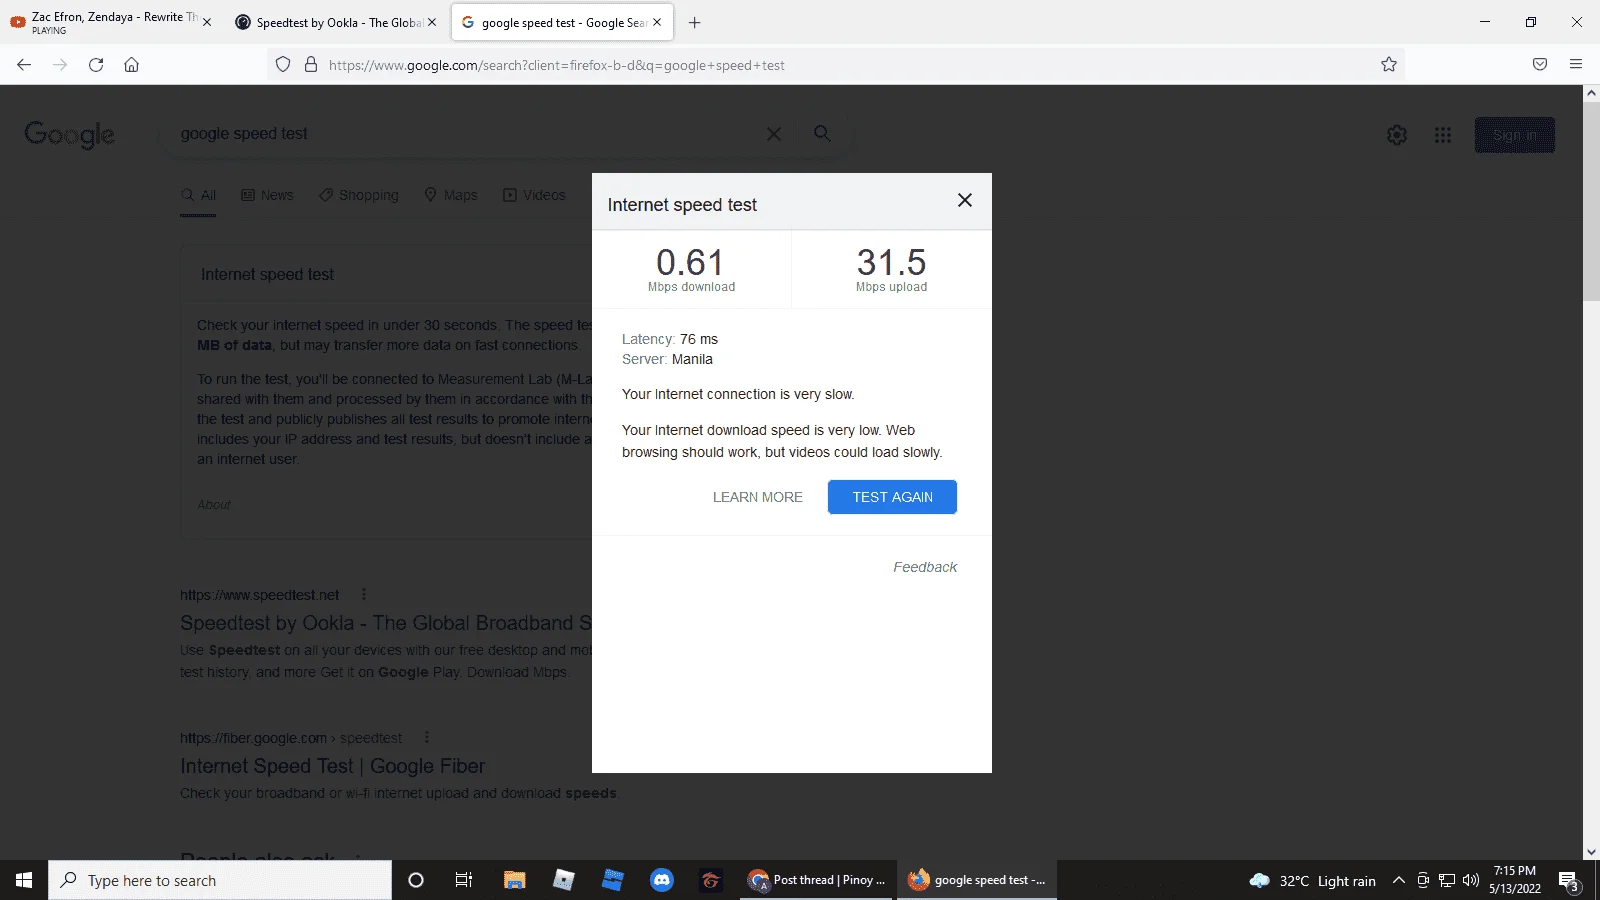Open the weather widget showing Light rain

click(x=1313, y=880)
